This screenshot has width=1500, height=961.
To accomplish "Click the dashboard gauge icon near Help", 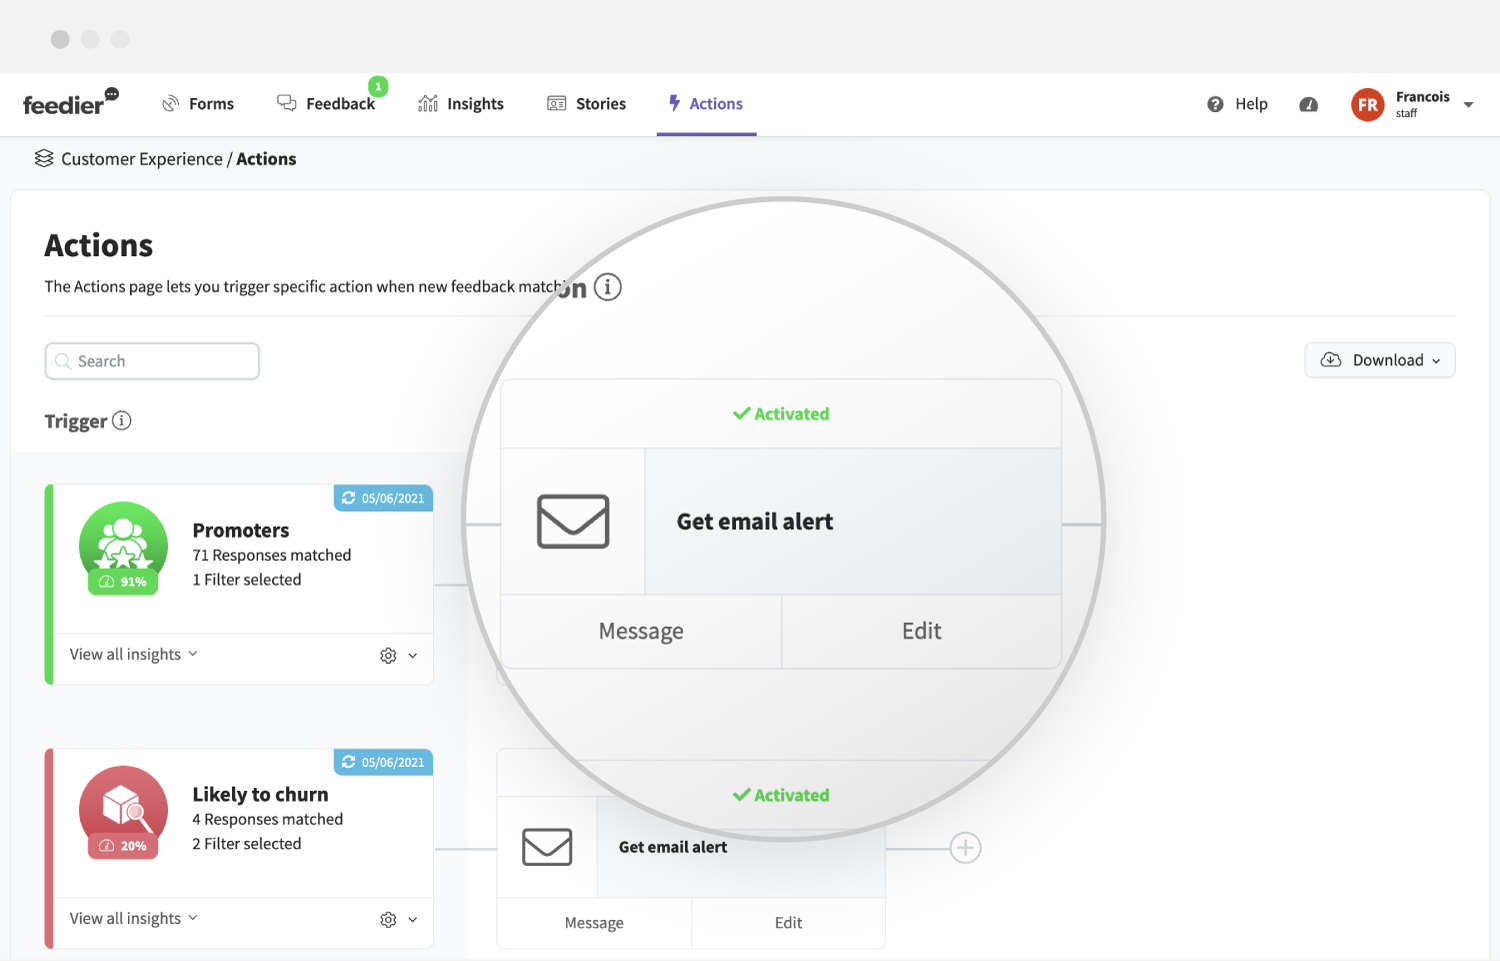I will pos(1308,104).
